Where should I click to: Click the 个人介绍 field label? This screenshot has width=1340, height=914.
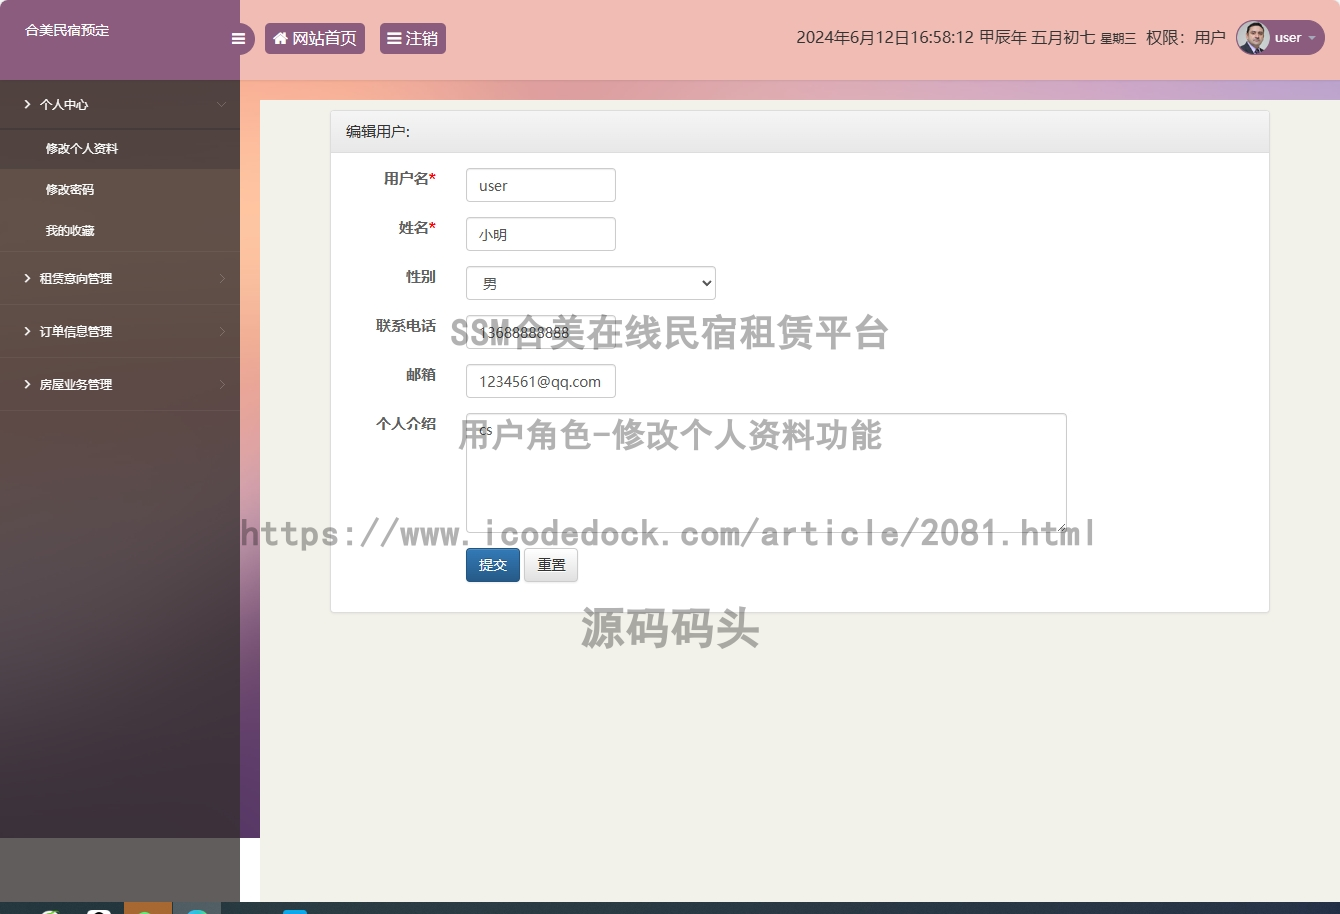point(406,423)
